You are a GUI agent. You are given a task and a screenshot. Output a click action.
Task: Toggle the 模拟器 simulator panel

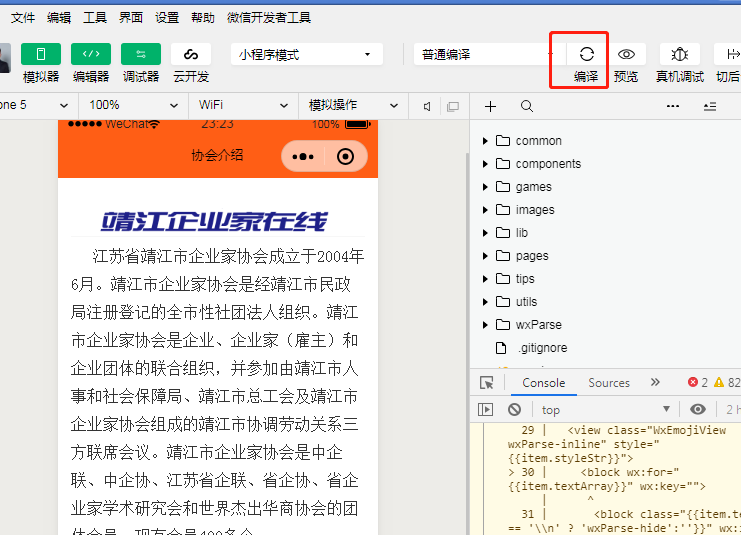point(41,55)
